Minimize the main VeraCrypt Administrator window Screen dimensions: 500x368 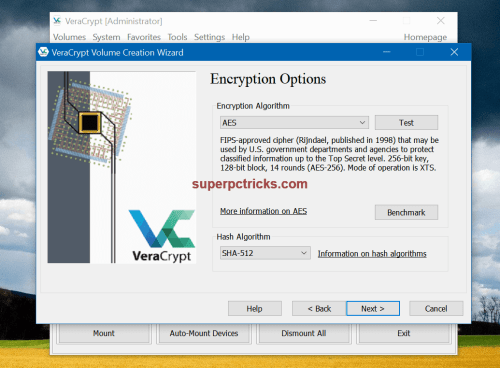(x=373, y=21)
